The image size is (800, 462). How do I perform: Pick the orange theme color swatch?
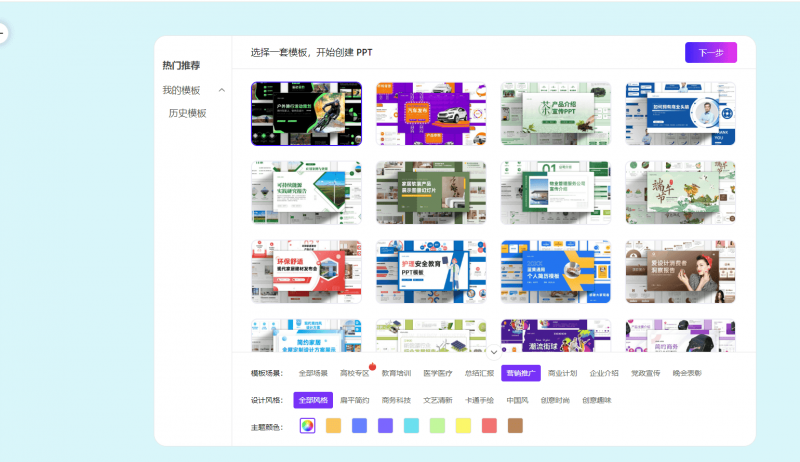[333, 426]
